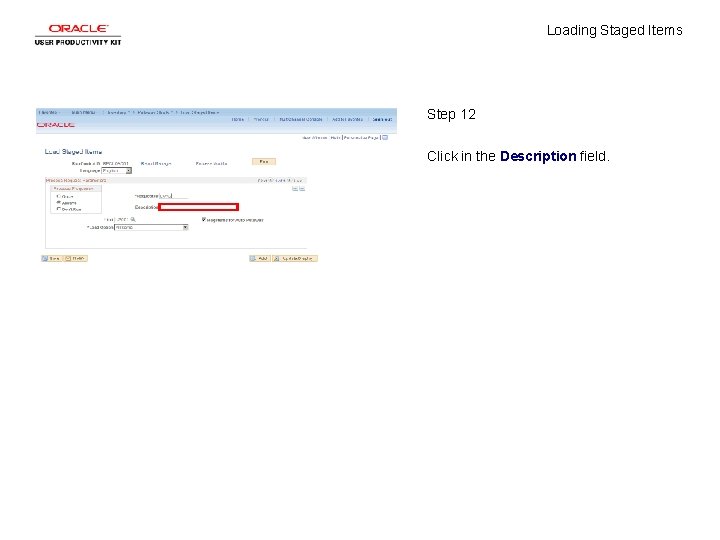The image size is (720, 540).
Task: Open the Report Manager link
Action: [156, 163]
